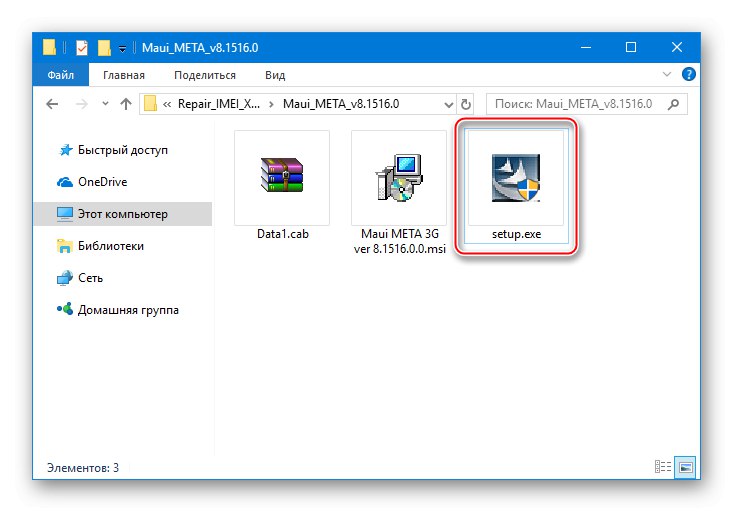733x512 pixels.
Task: Maximize the Explorer window
Action: [x=631, y=47]
